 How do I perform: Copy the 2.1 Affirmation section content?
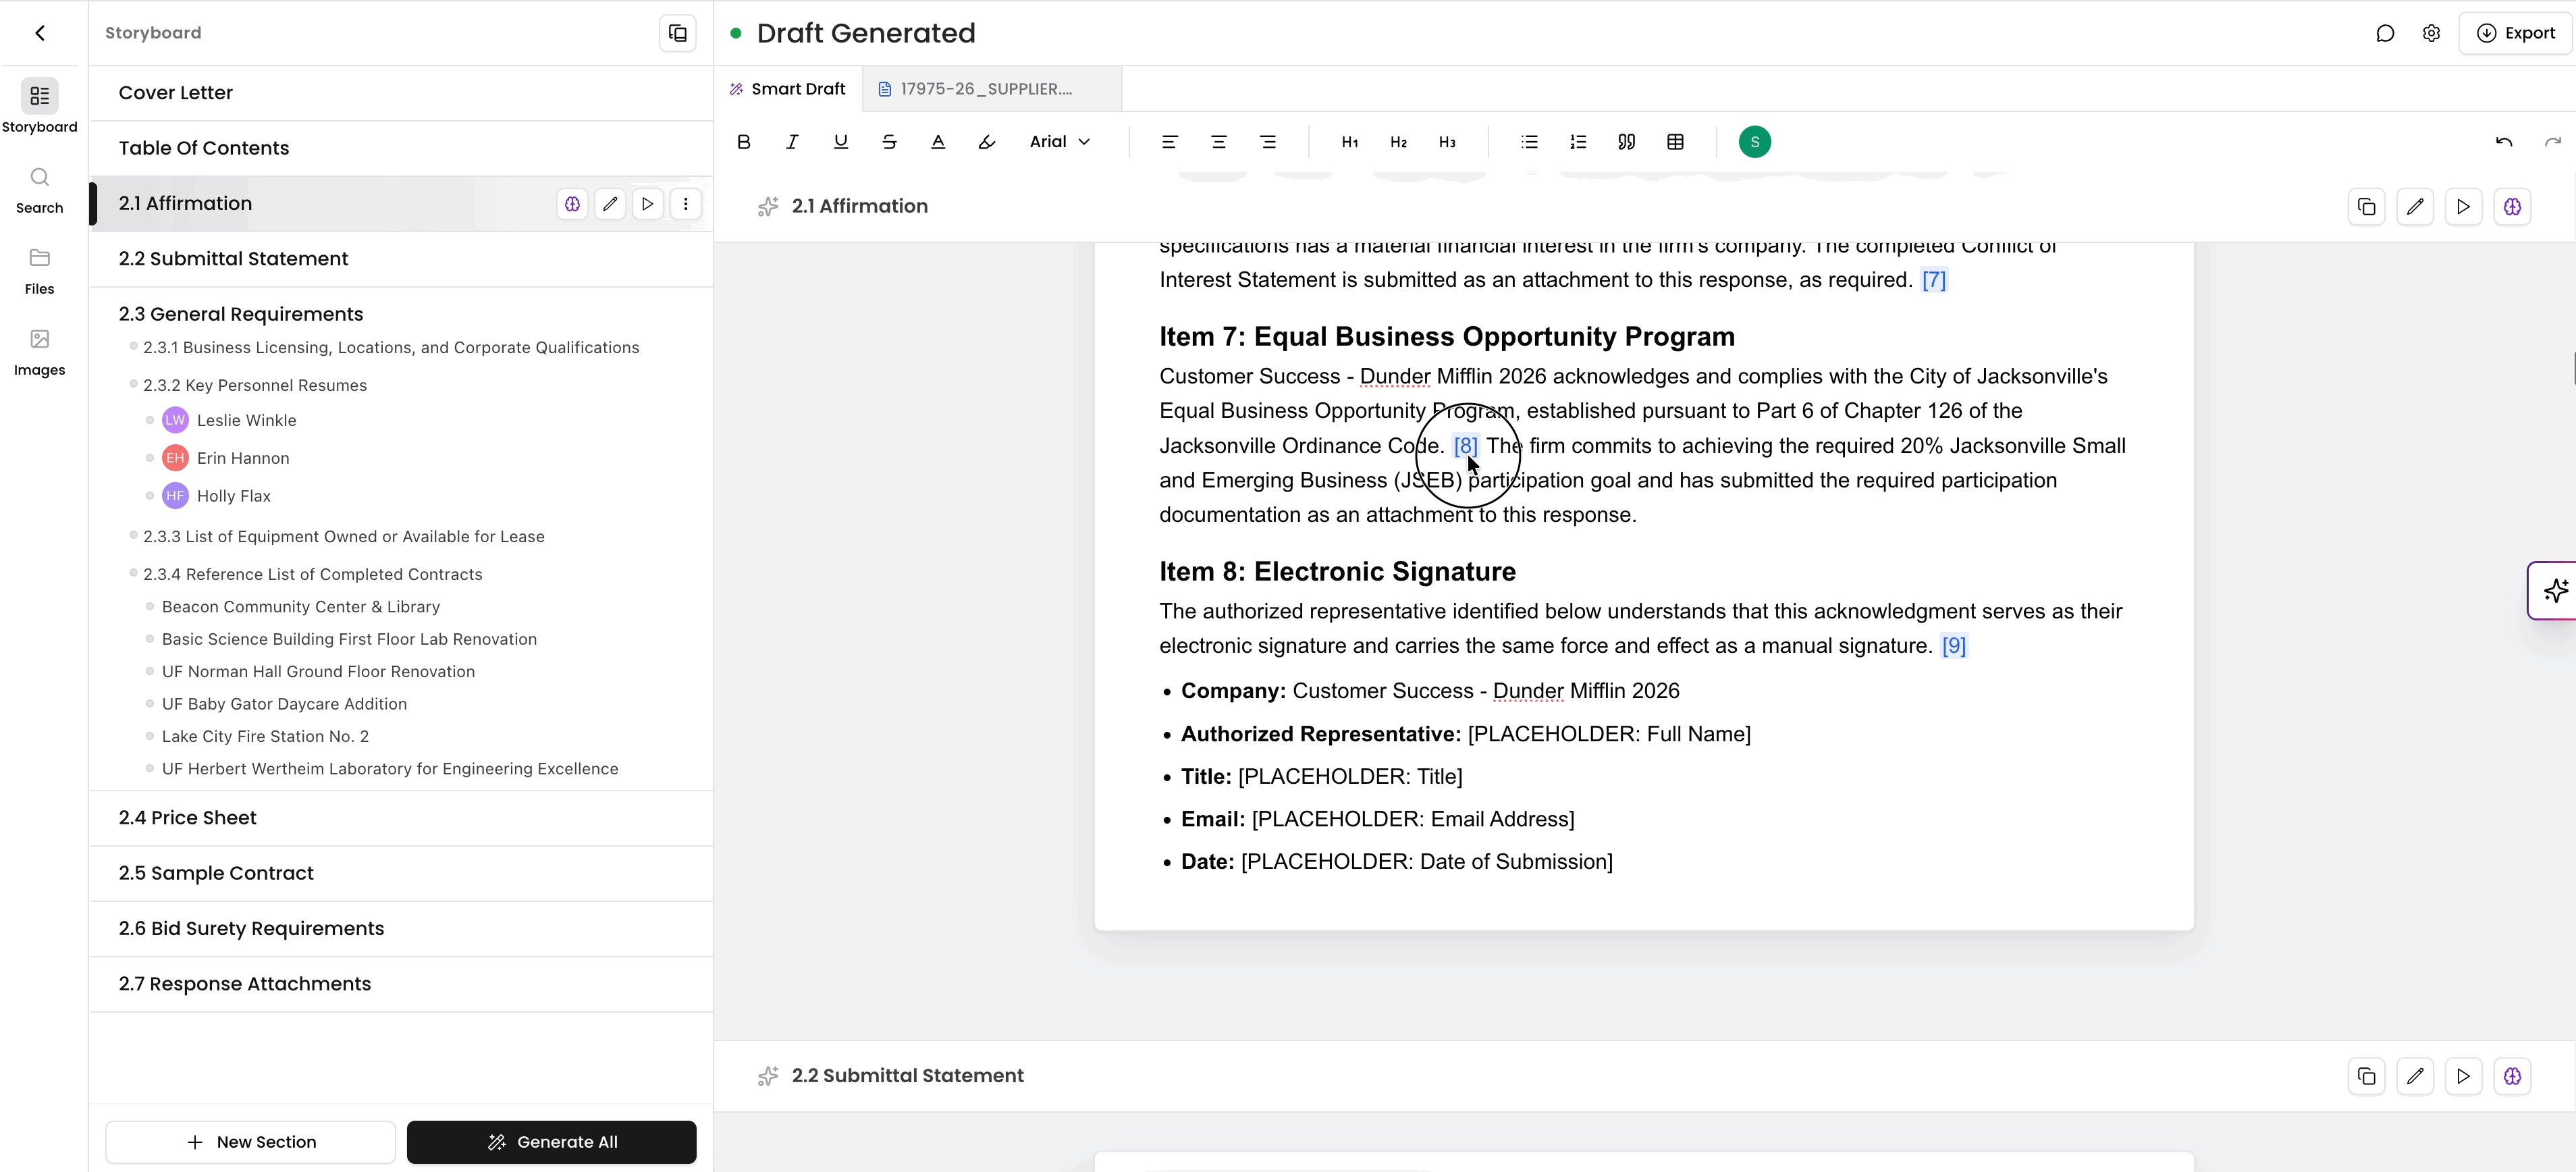(2366, 207)
